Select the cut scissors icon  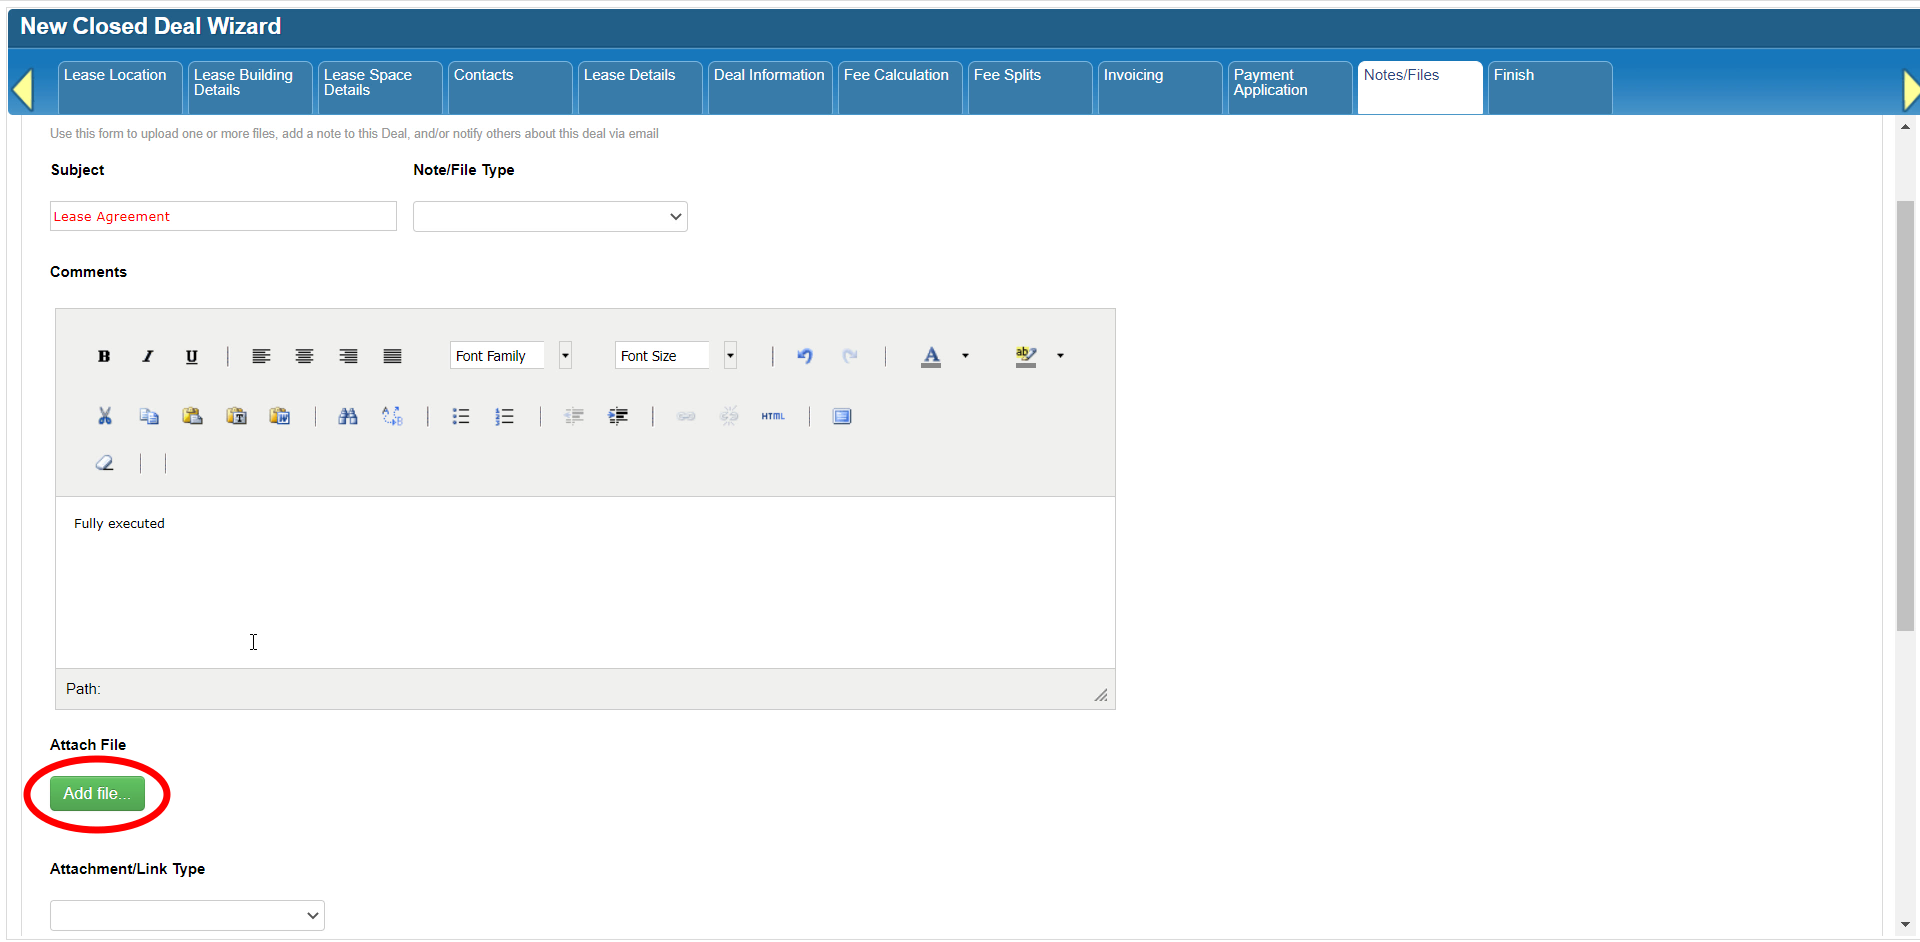105,416
